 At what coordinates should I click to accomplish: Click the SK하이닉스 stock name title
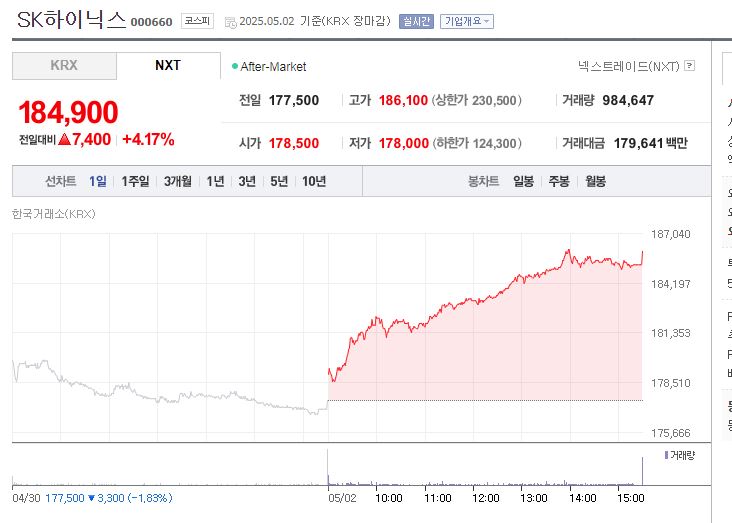[70, 20]
